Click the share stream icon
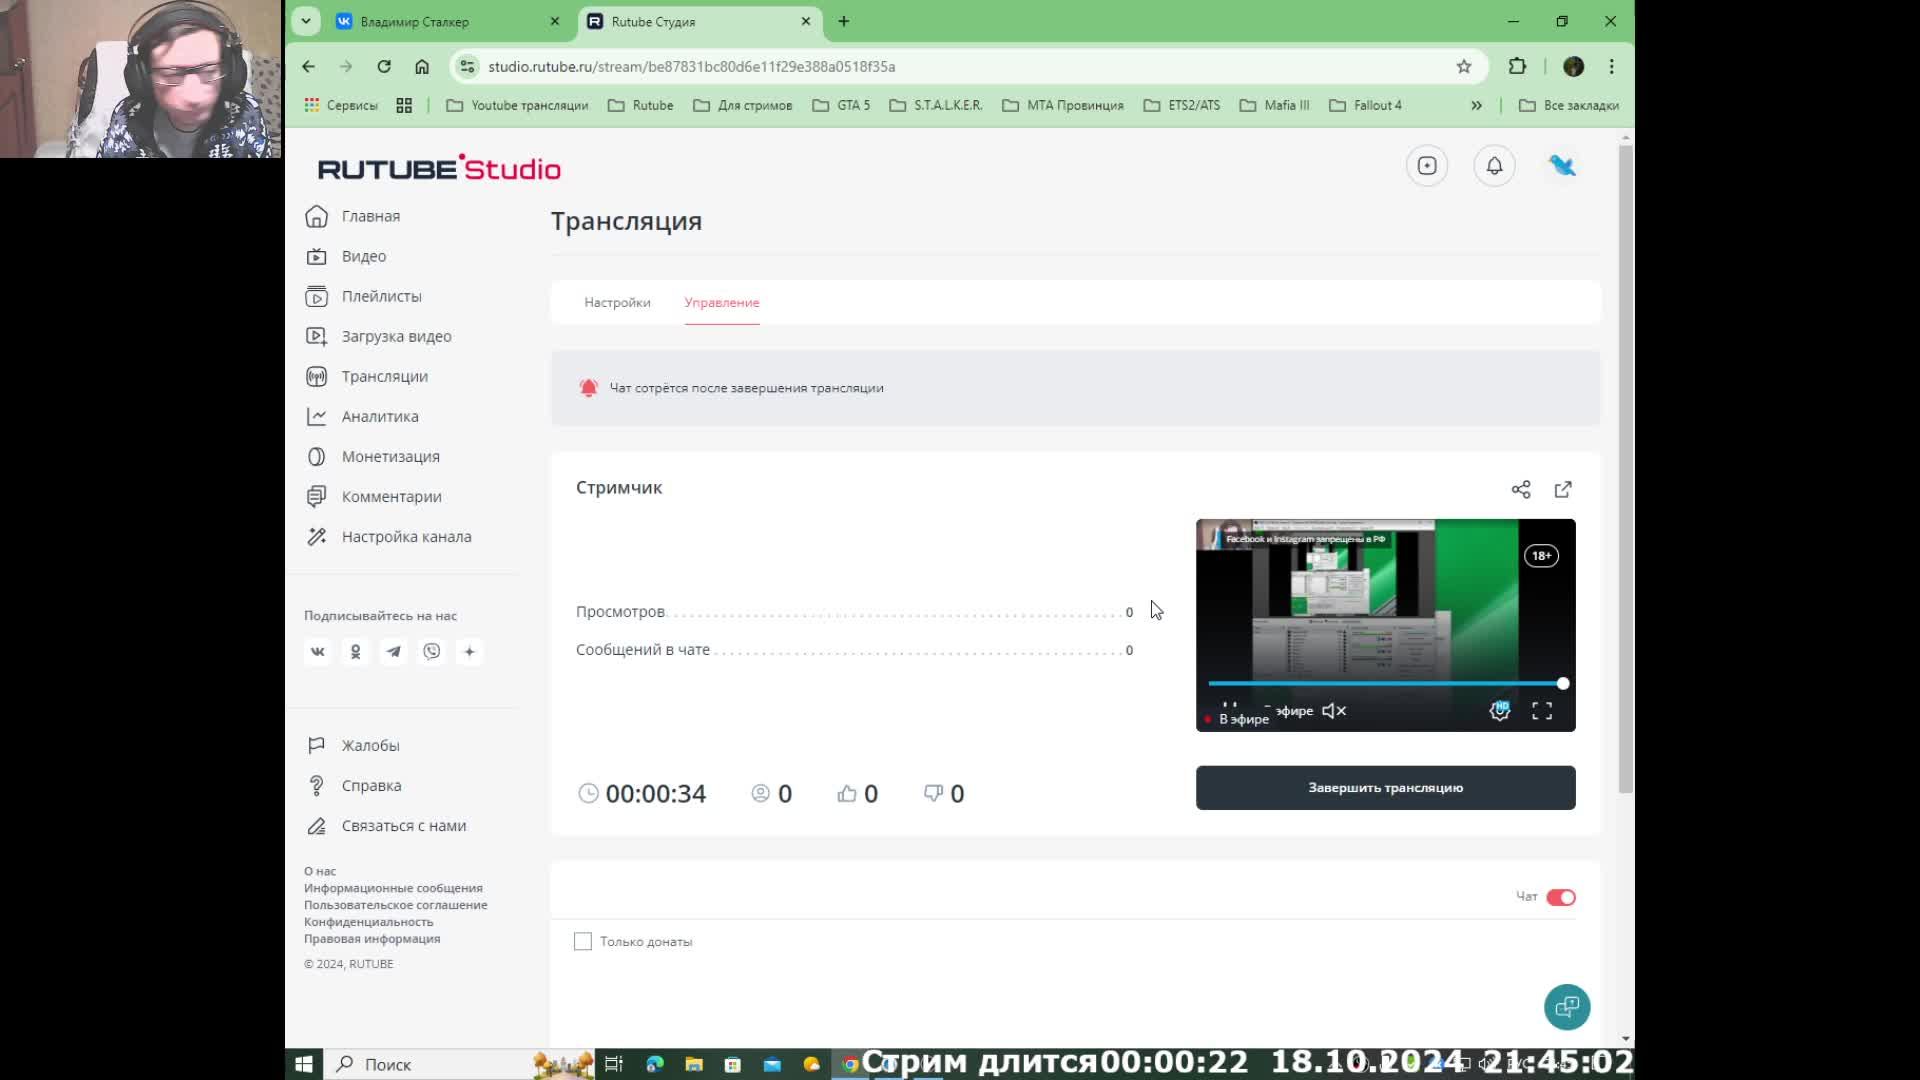Image resolution: width=1920 pixels, height=1080 pixels. tap(1521, 489)
